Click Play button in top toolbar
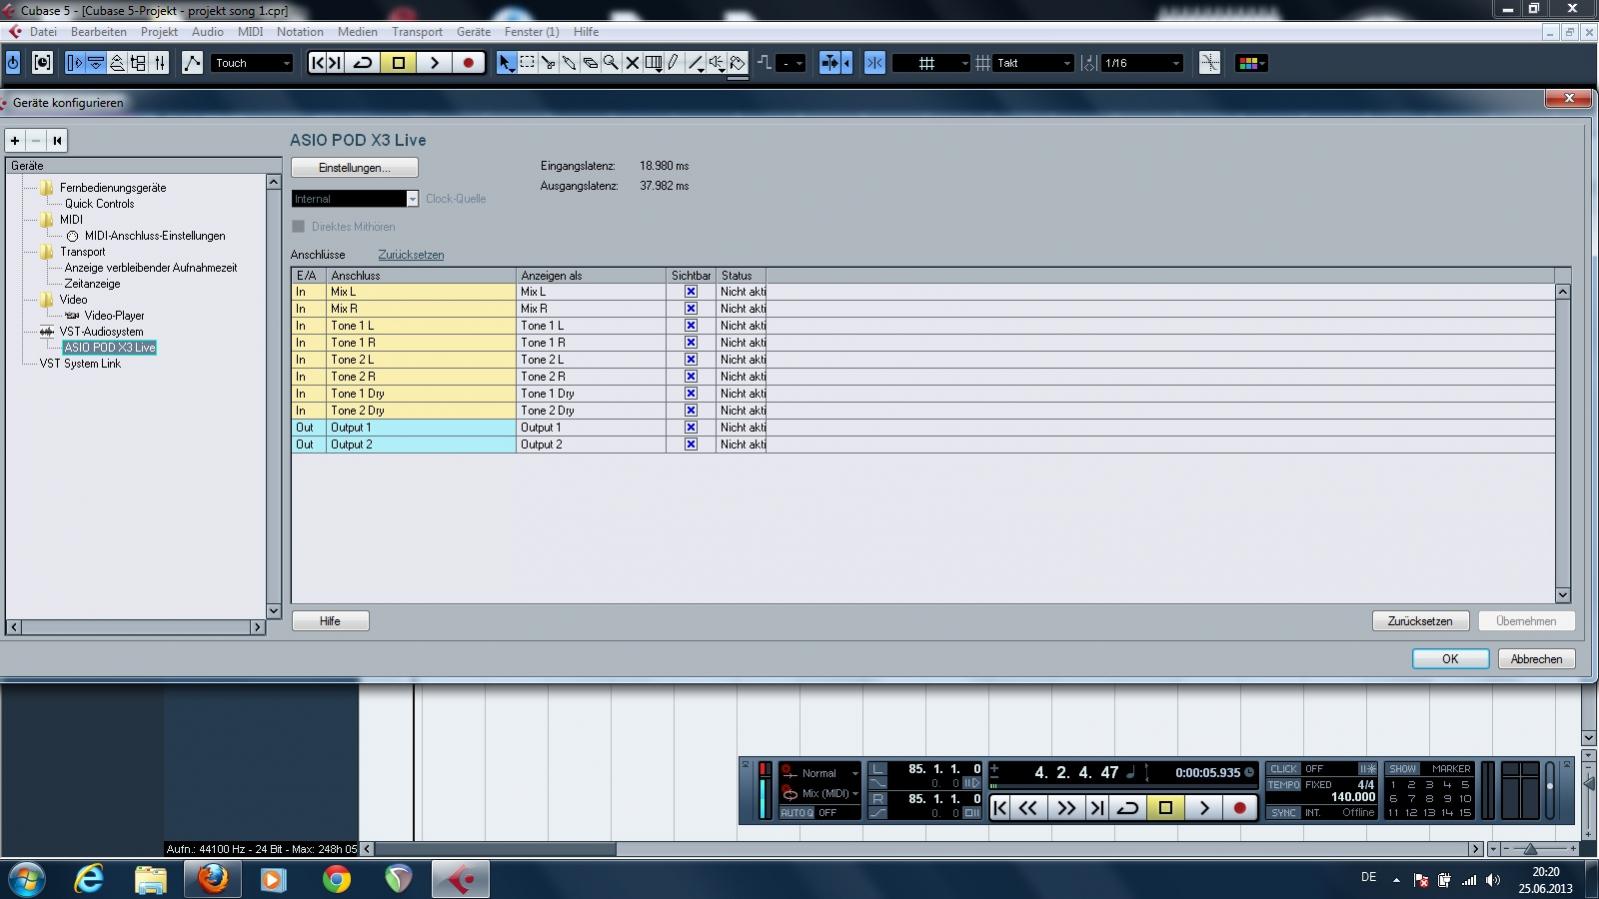 pyautogui.click(x=434, y=63)
